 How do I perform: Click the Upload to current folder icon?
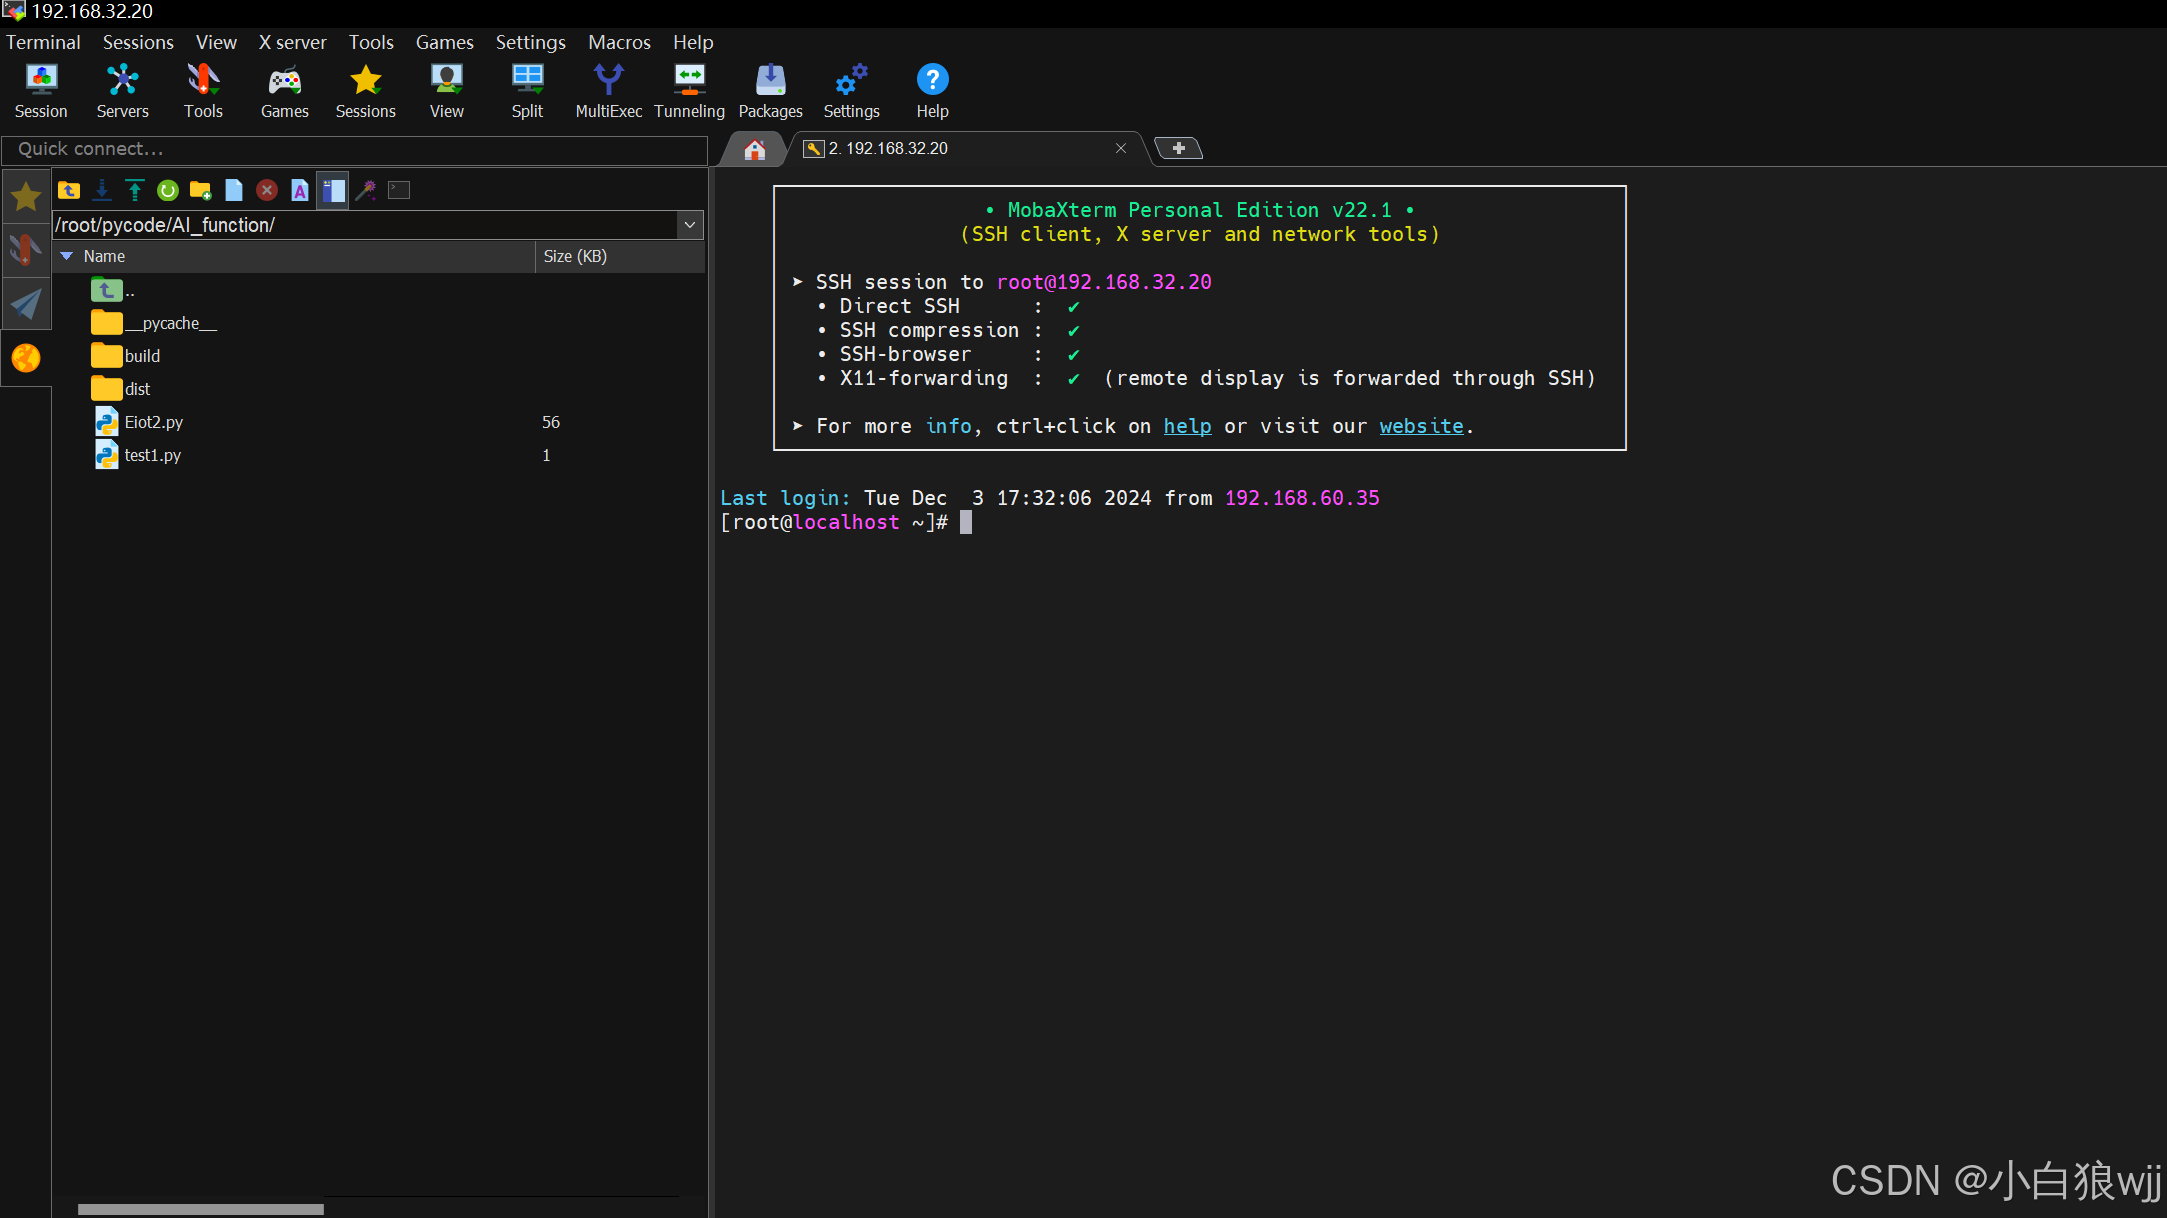pos(135,190)
